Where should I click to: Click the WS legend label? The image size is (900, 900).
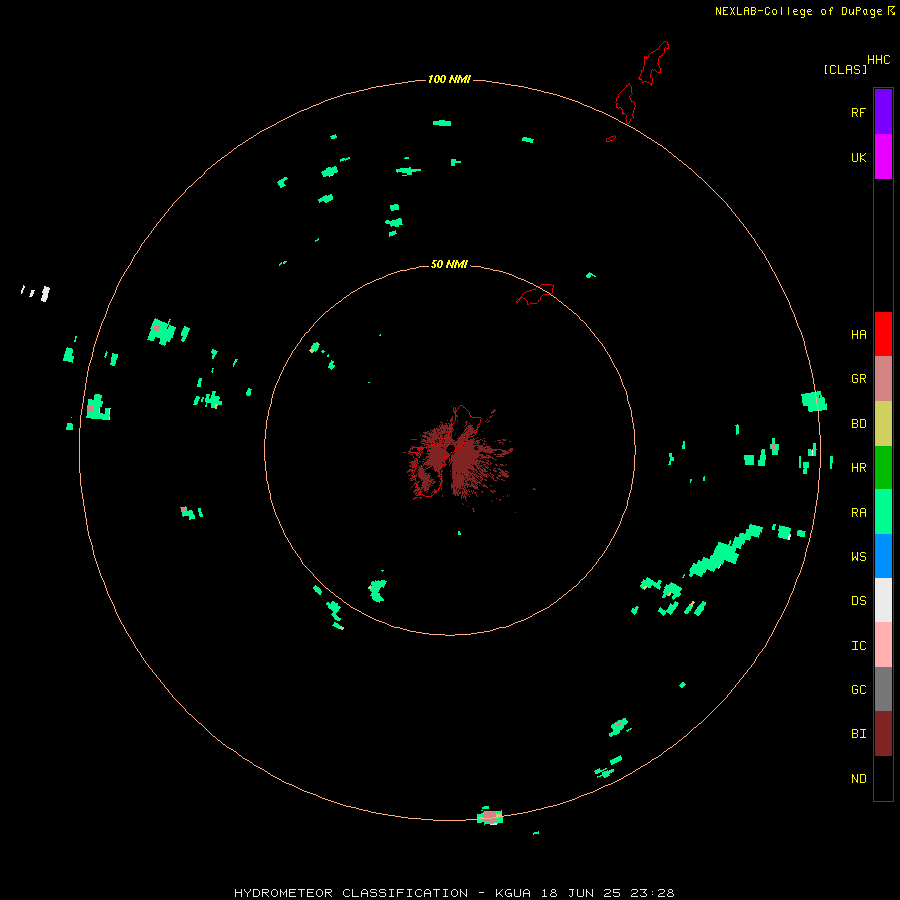point(858,557)
